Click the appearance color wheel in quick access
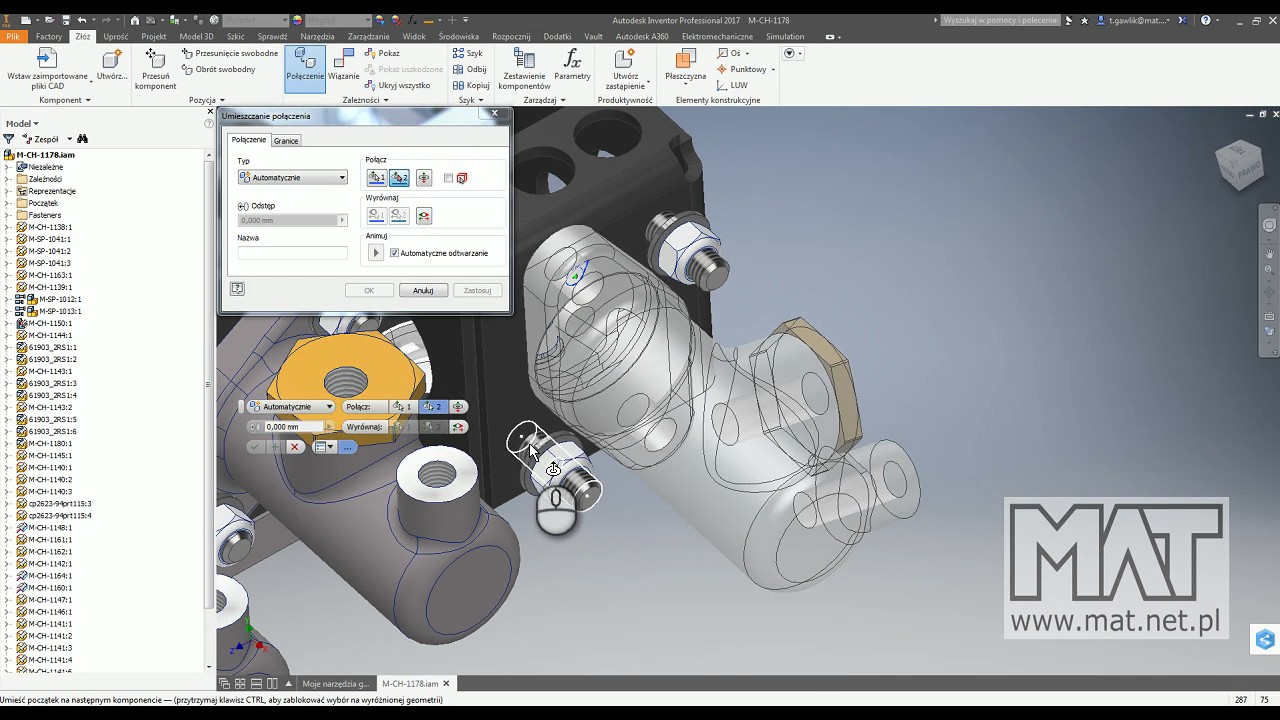Screen dimensions: 1280x720 tap(298, 20)
